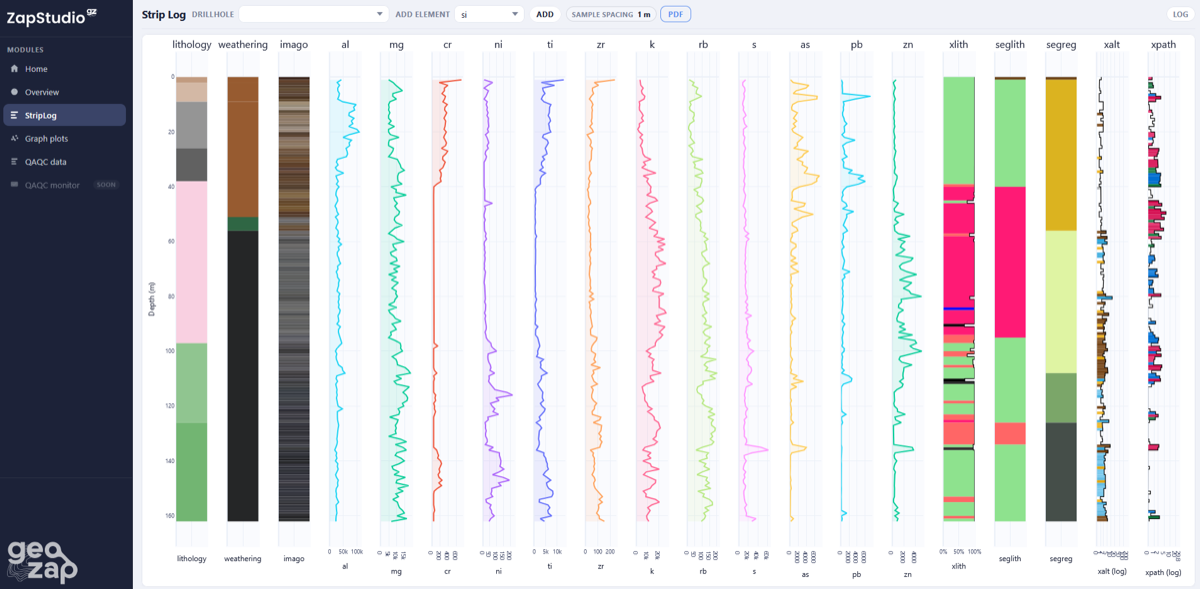Navigate to the QAQC data module

click(47, 161)
